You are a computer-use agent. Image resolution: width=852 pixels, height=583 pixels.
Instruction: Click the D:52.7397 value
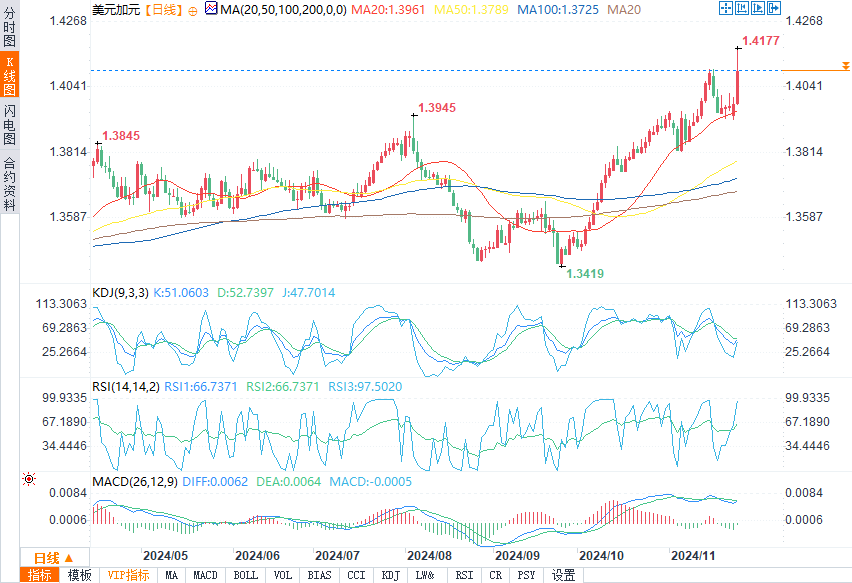pyautogui.click(x=245, y=293)
